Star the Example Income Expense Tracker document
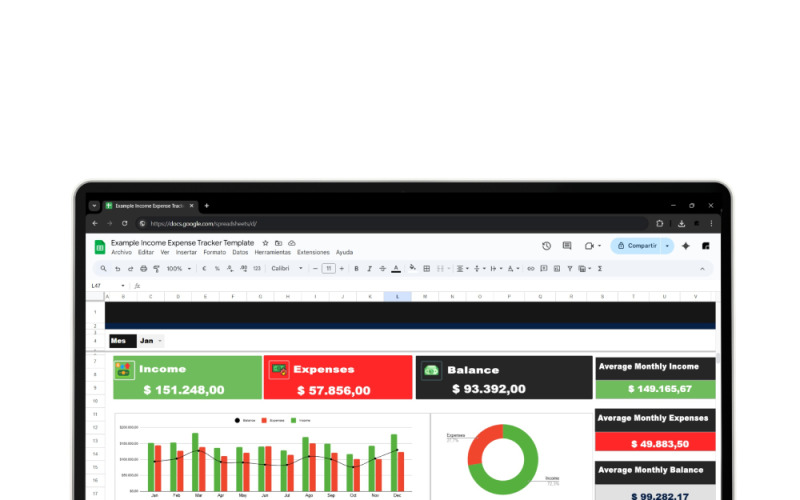 265,243
